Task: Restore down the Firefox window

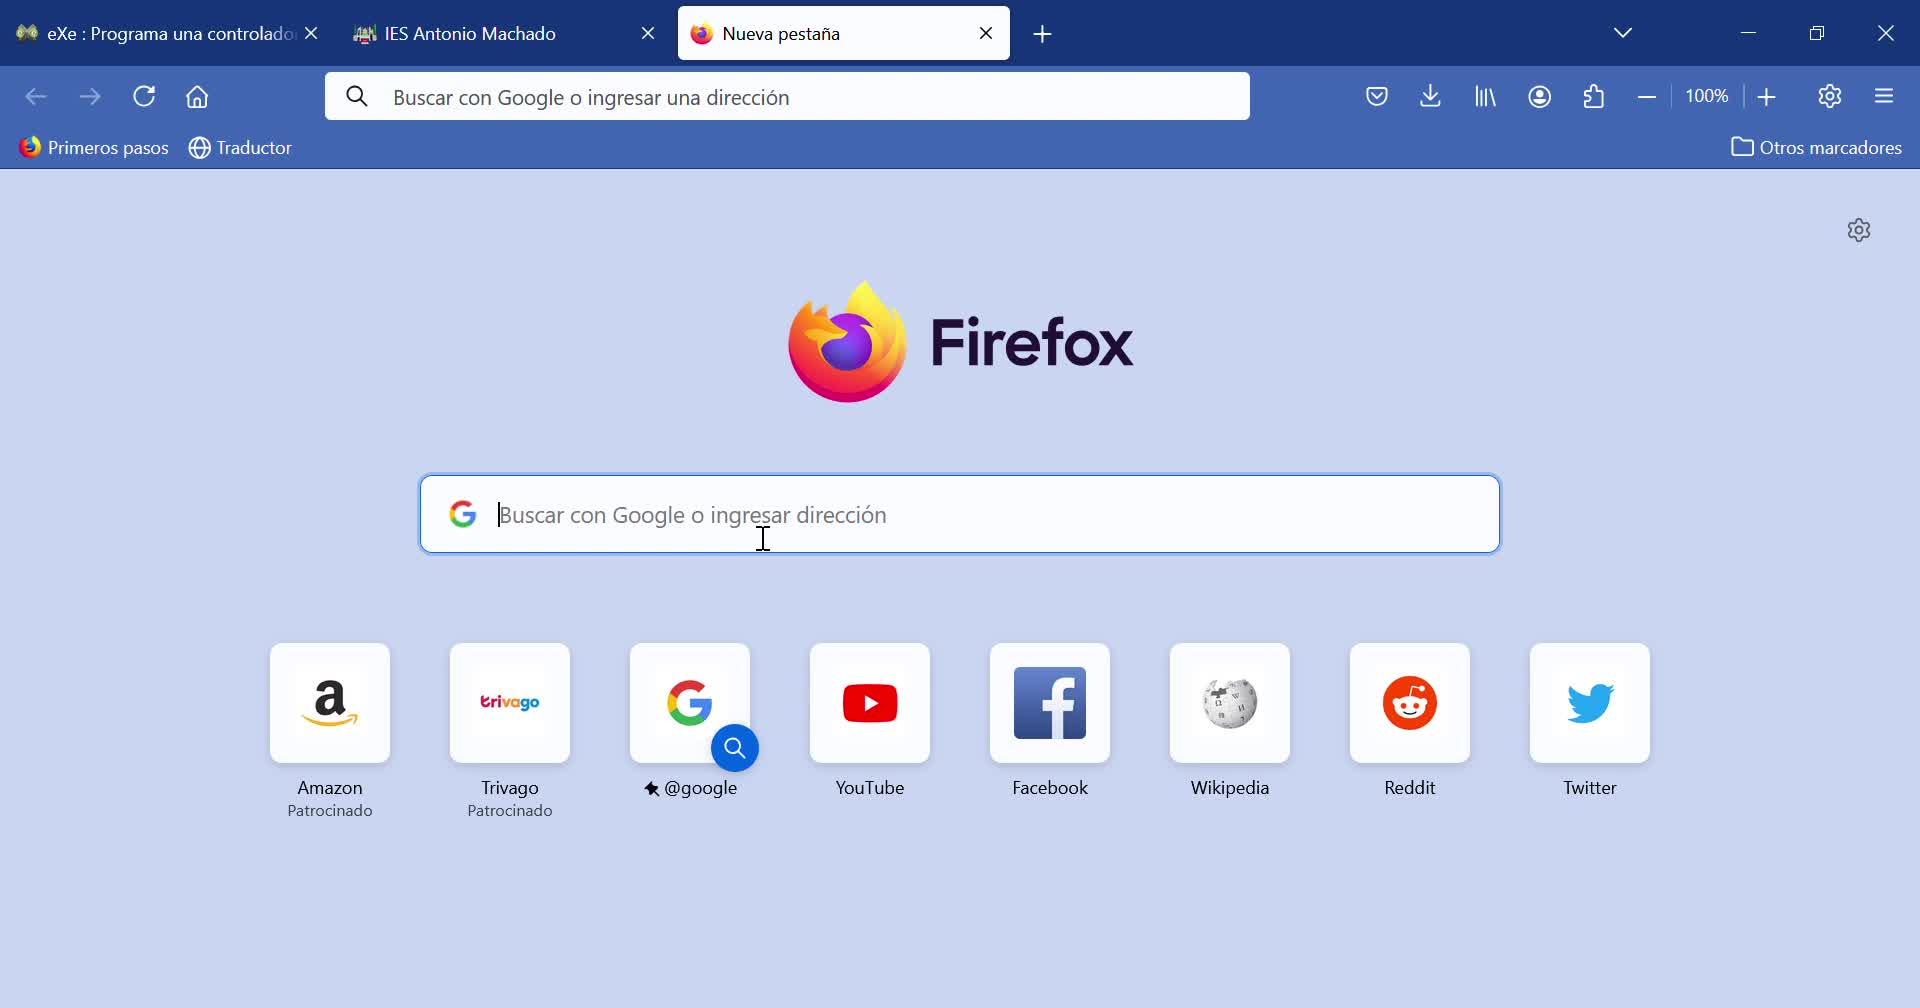Action: point(1817,33)
